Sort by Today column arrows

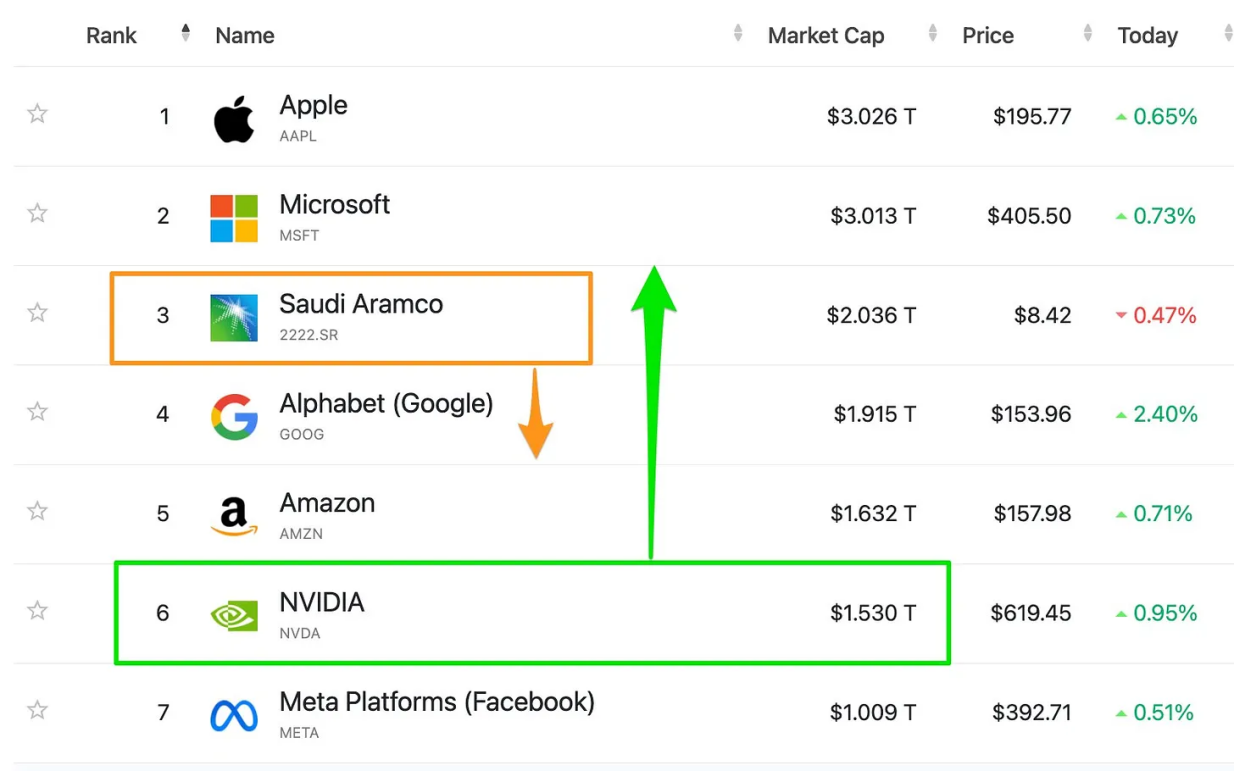click(1228, 34)
